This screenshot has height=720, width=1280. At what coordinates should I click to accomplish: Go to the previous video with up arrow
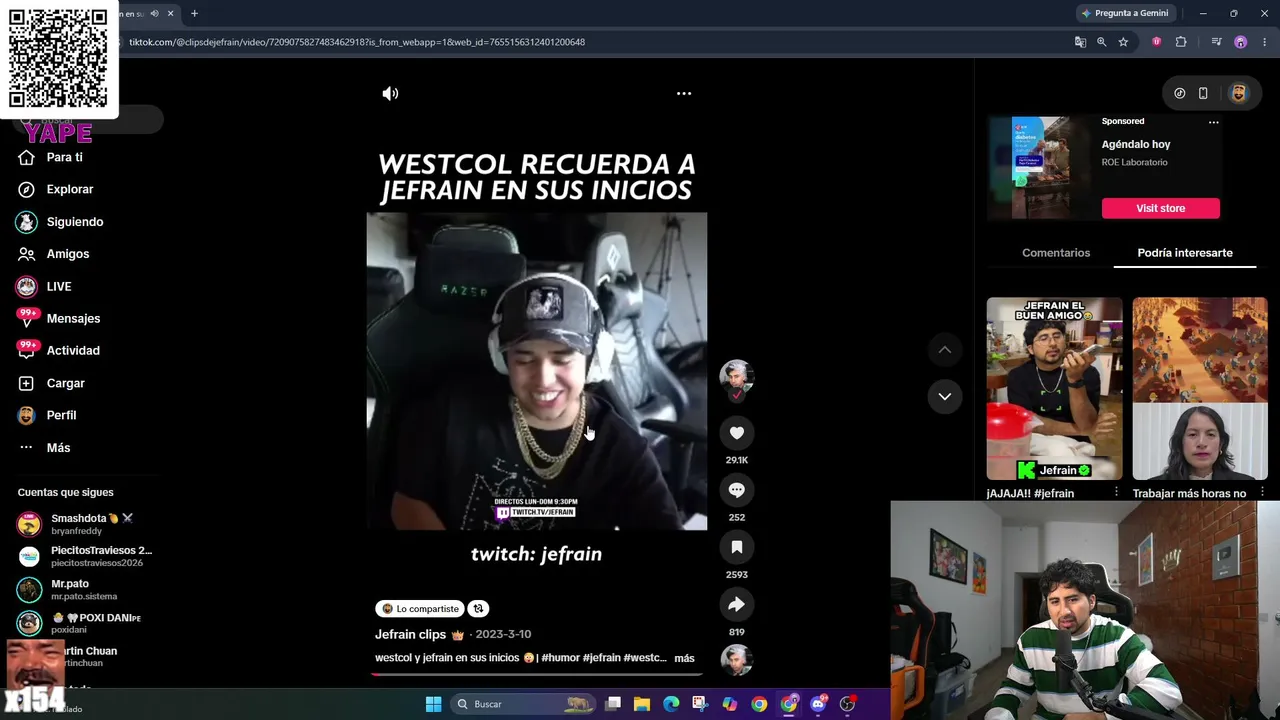pos(944,350)
